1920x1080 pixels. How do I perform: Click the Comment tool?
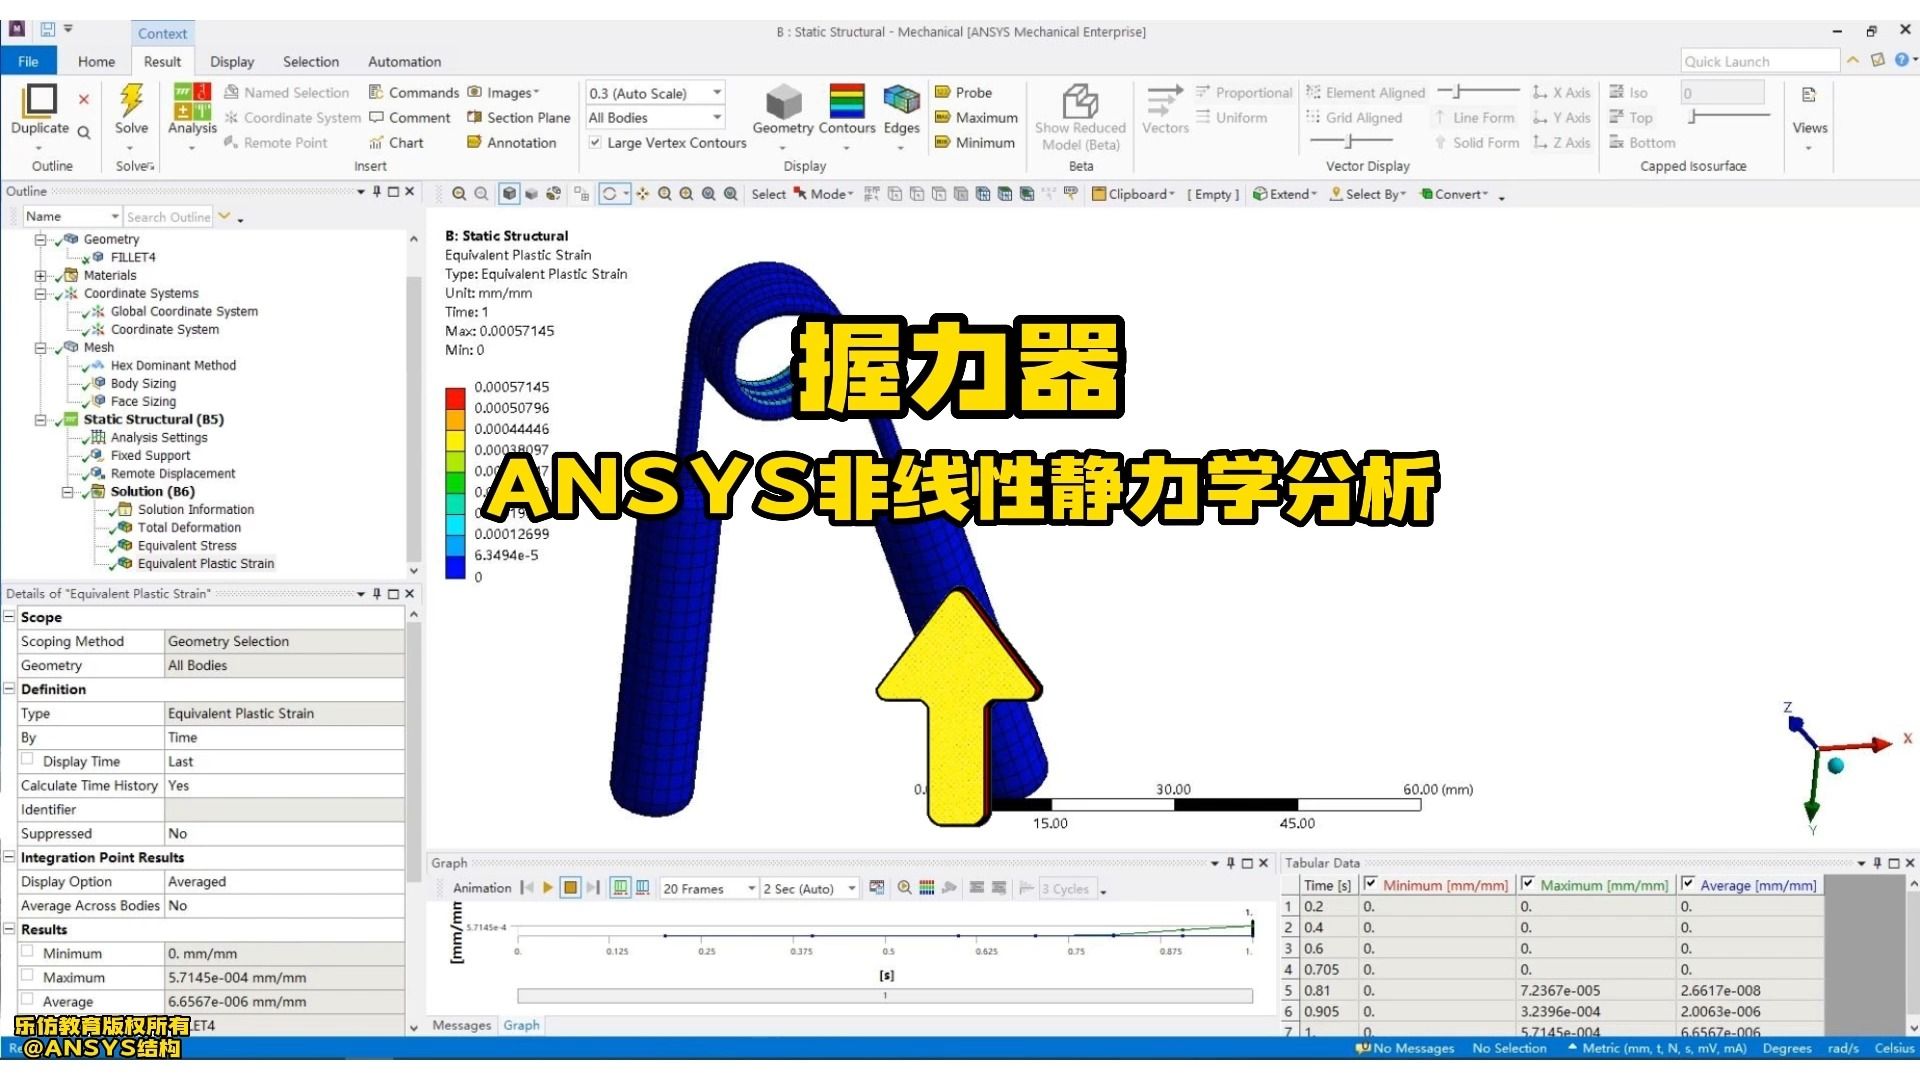(409, 117)
